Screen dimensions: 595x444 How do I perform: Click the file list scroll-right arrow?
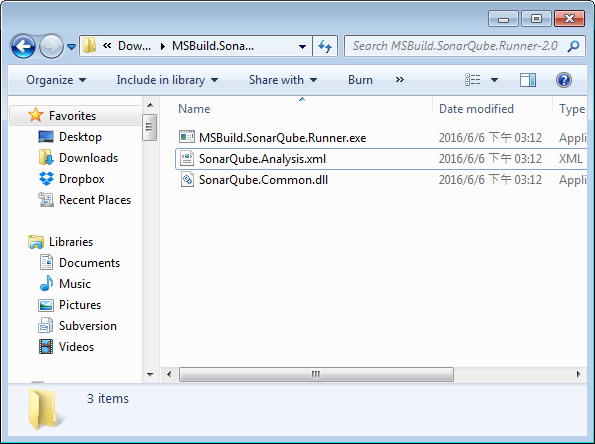578,375
